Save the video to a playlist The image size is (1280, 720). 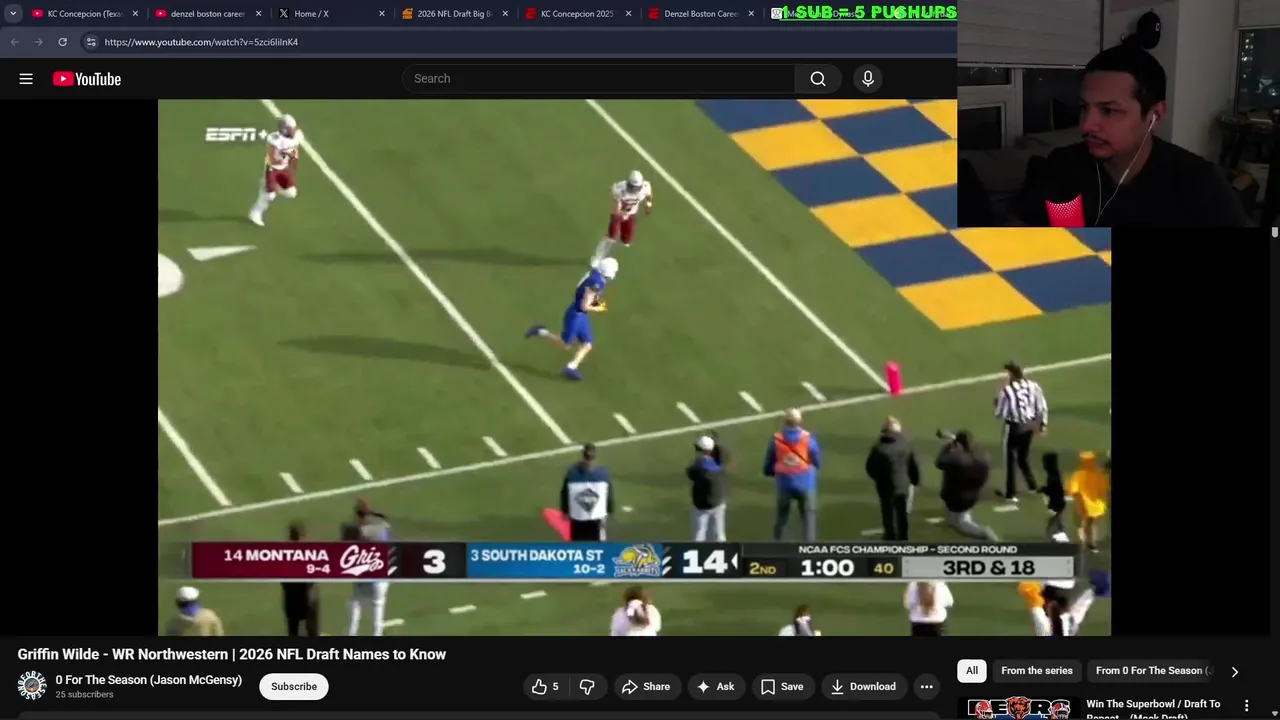[782, 686]
